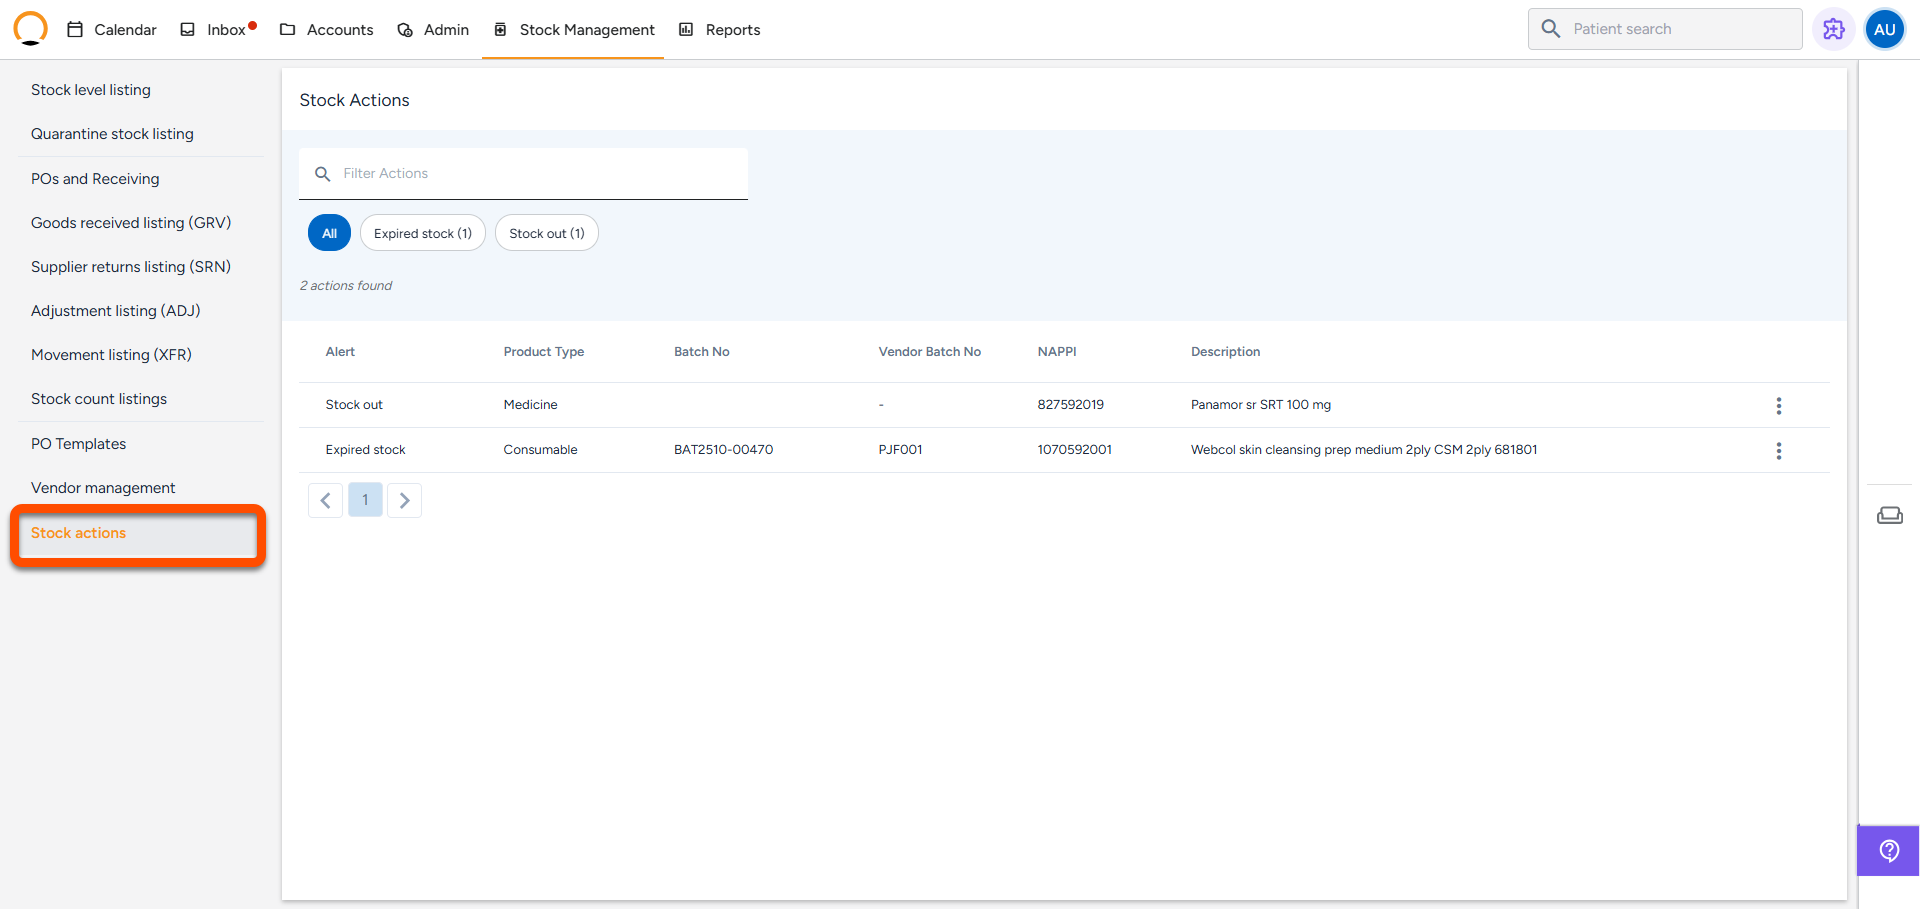Viewport: 1920px width, 909px height.
Task: Switch to the Calendar tab
Action: click(x=112, y=30)
